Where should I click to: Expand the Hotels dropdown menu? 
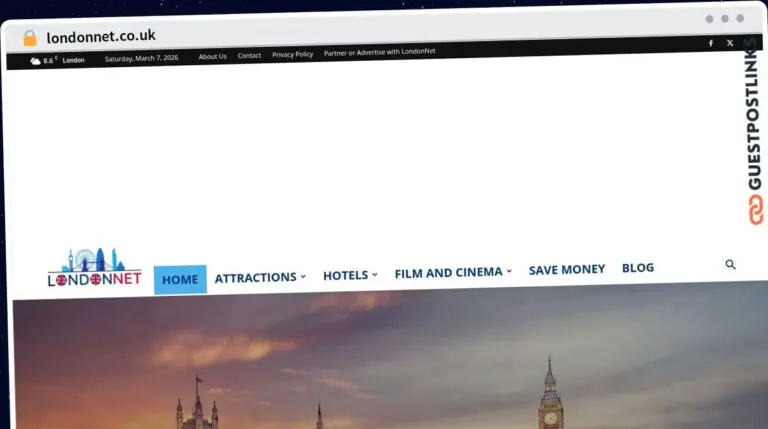pyautogui.click(x=350, y=275)
